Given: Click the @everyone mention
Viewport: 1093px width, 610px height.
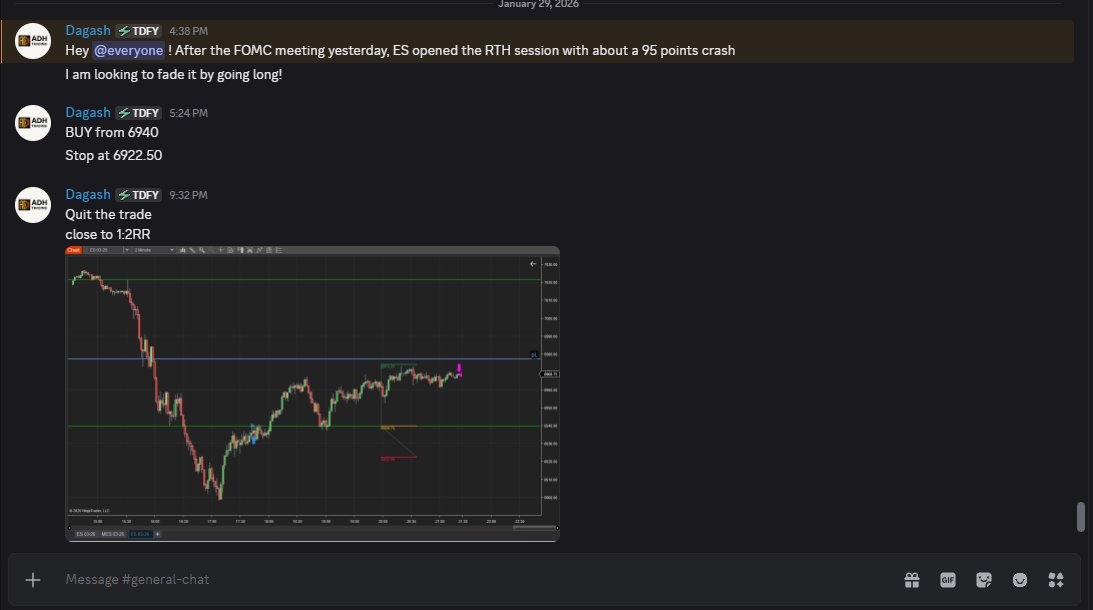Looking at the screenshot, I should [128, 51].
